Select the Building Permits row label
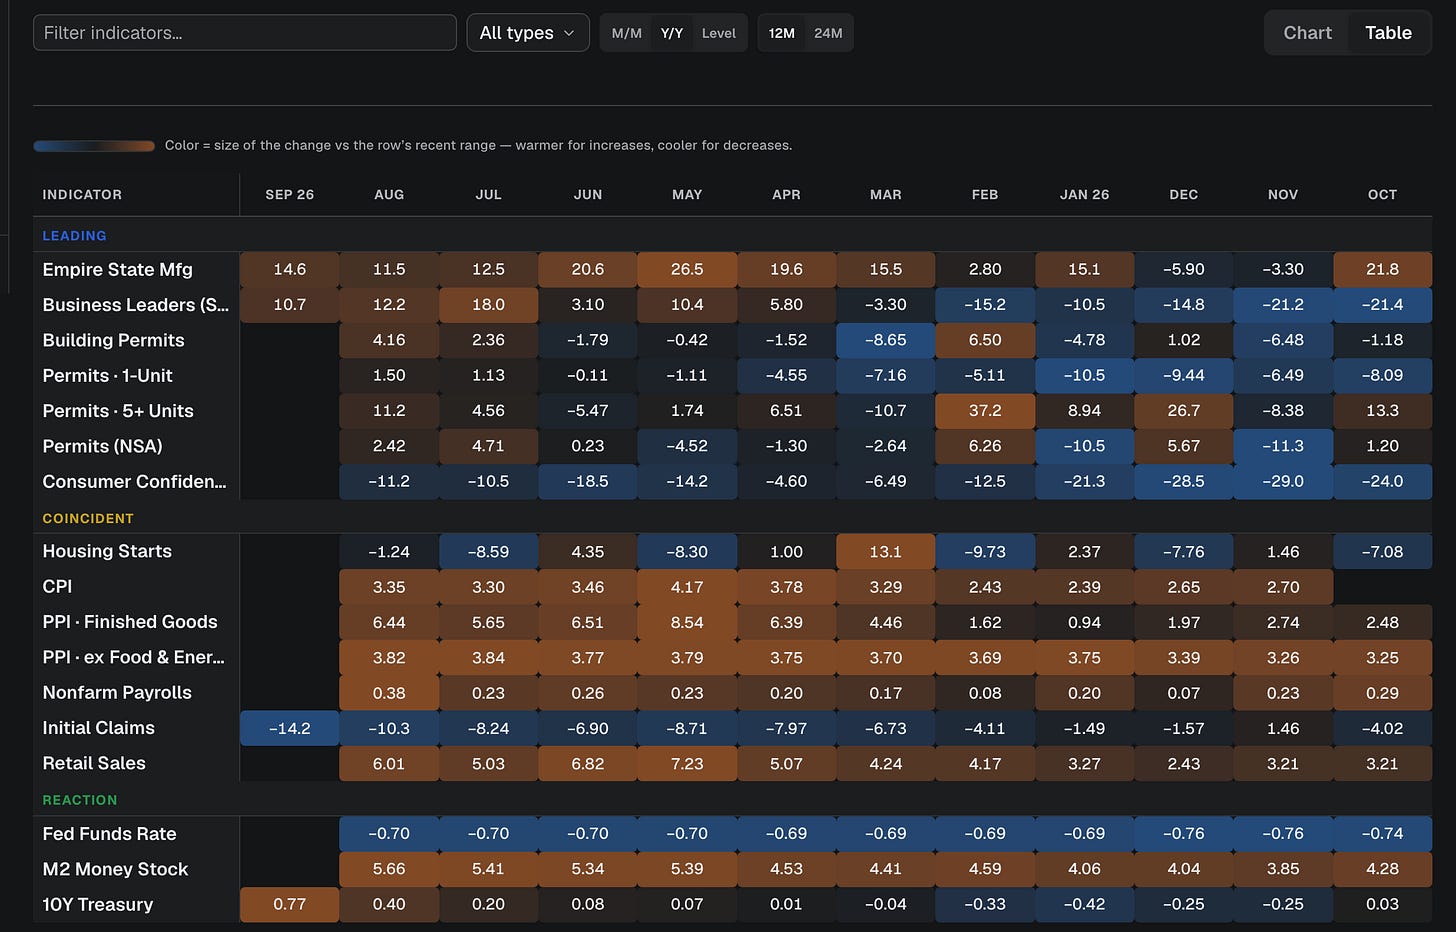1456x932 pixels. click(113, 340)
